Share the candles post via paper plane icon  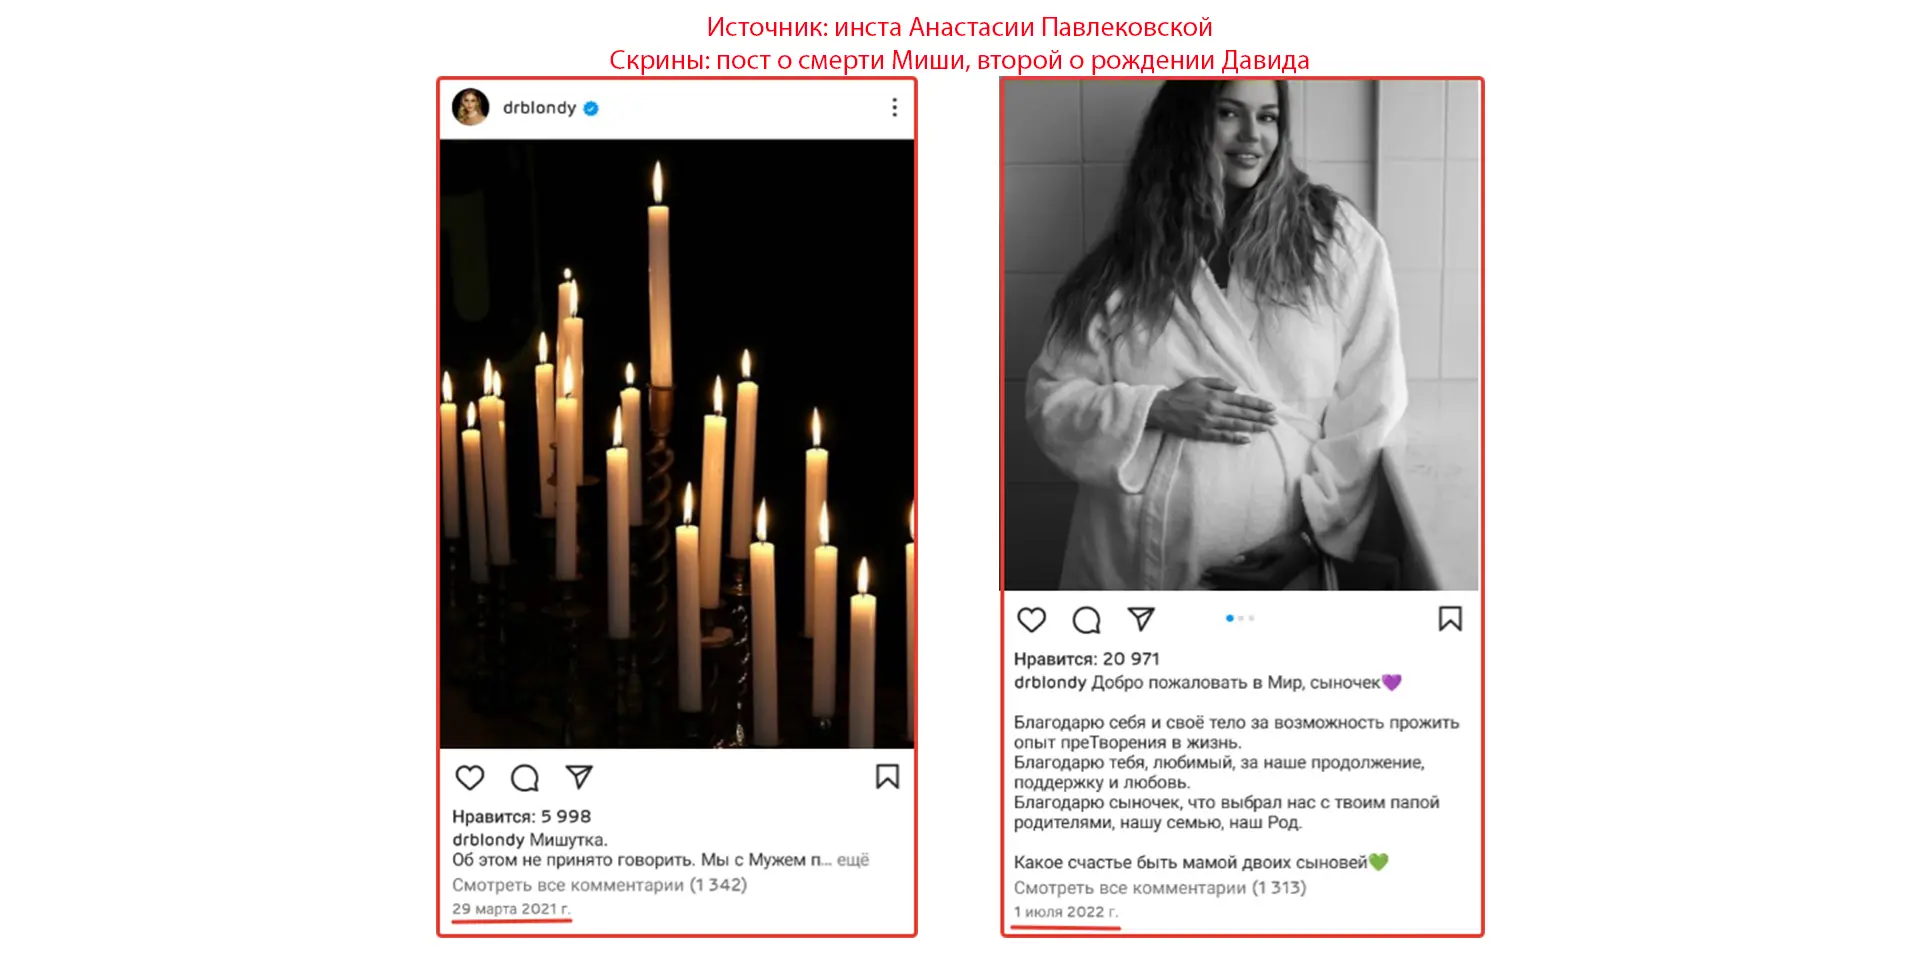pyautogui.click(x=579, y=777)
